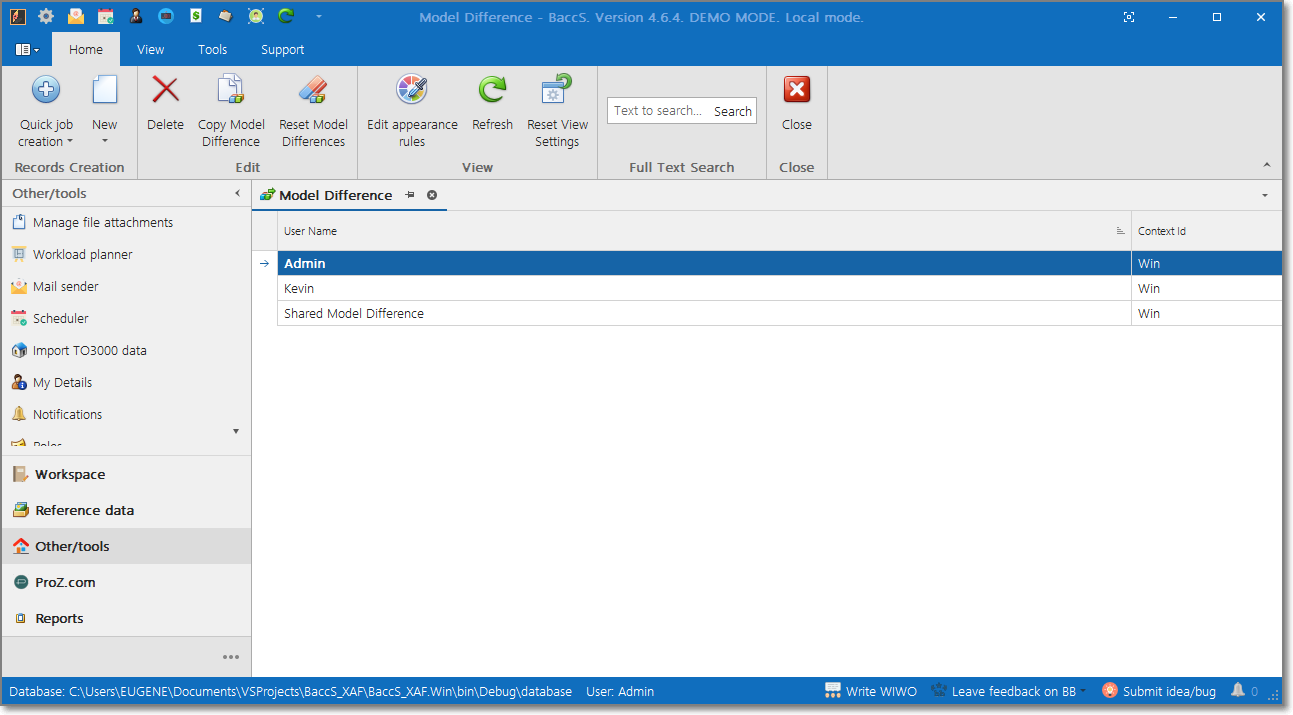Click the green Refresh icon

[492, 91]
